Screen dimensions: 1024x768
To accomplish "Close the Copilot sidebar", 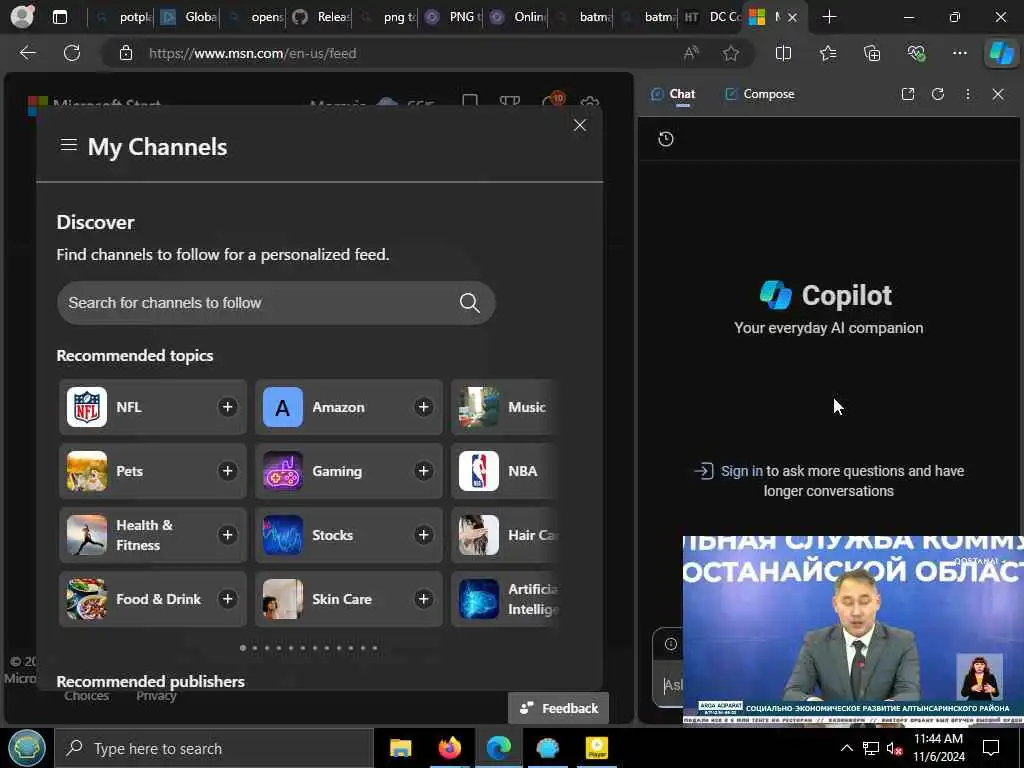I will point(998,94).
